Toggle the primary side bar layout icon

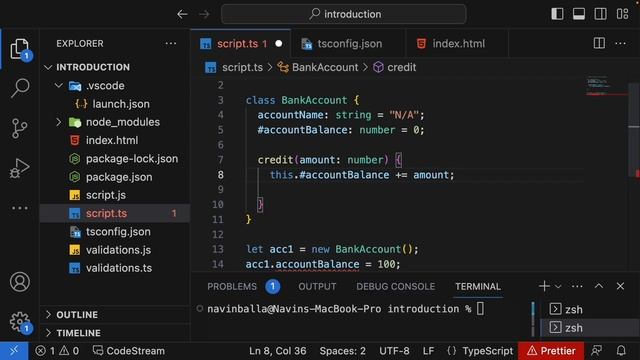click(x=557, y=14)
